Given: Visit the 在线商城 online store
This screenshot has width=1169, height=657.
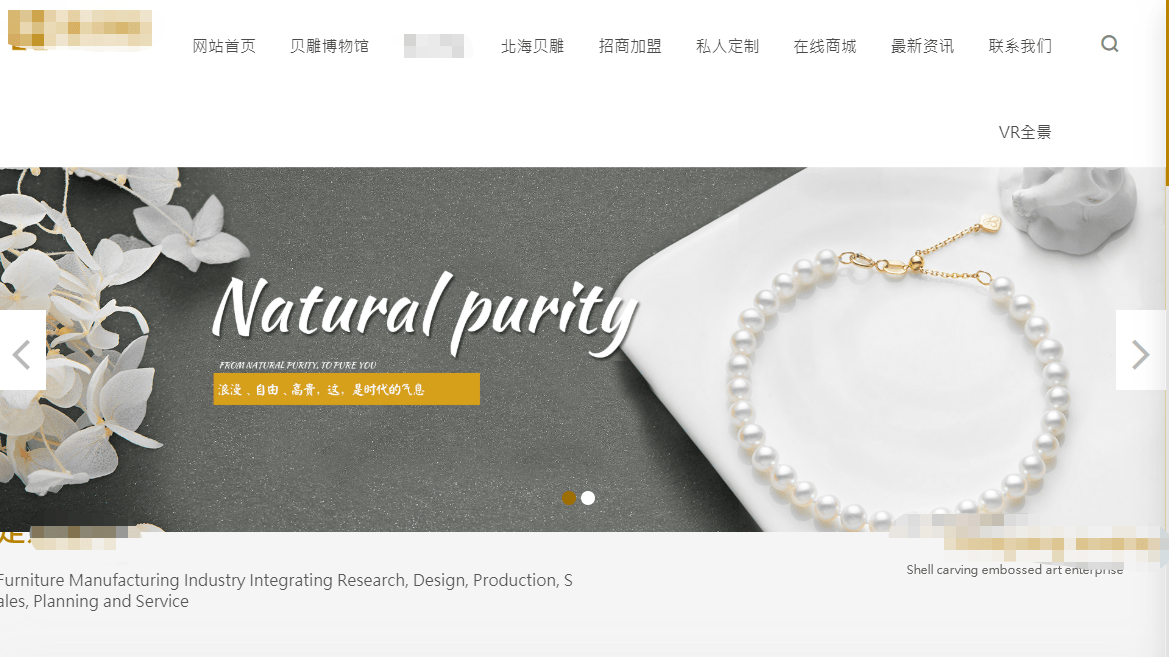Looking at the screenshot, I should (825, 46).
